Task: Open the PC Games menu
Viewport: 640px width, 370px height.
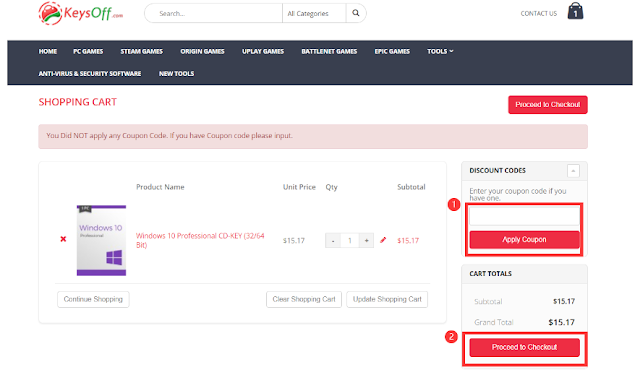Action: pos(88,51)
